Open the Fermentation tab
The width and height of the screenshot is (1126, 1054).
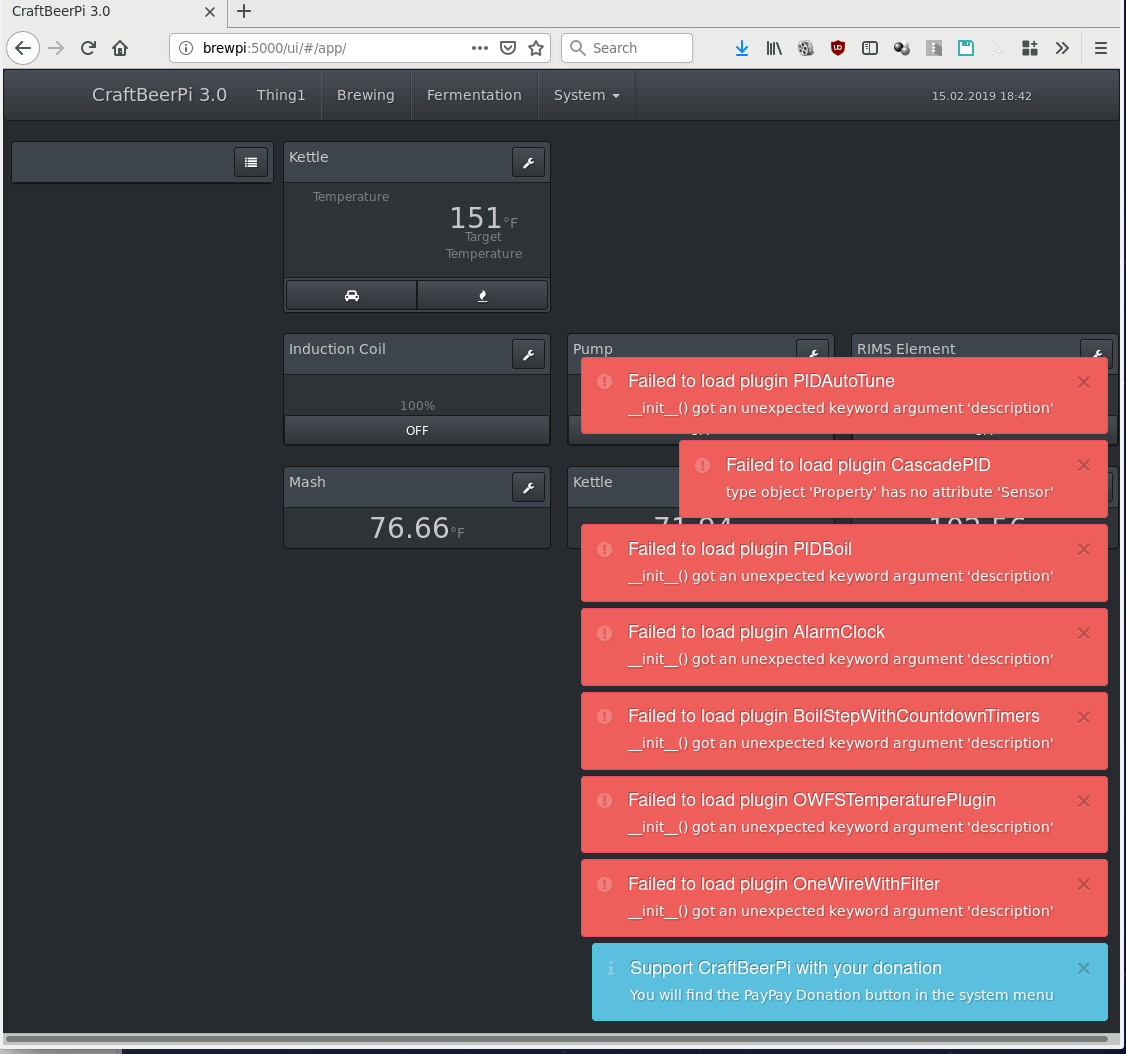click(x=474, y=95)
